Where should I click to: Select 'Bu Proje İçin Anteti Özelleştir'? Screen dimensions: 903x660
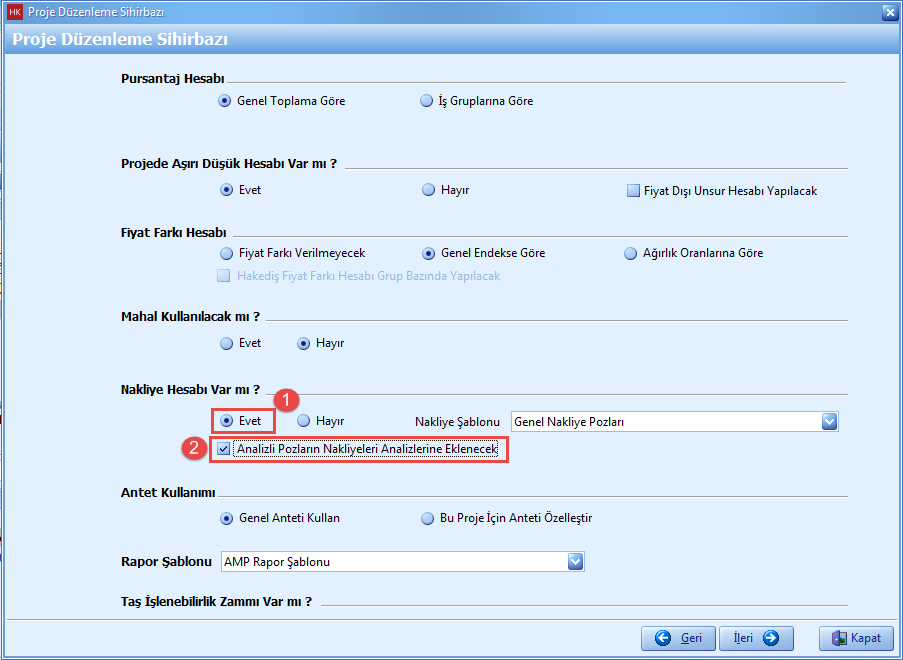coord(428,518)
